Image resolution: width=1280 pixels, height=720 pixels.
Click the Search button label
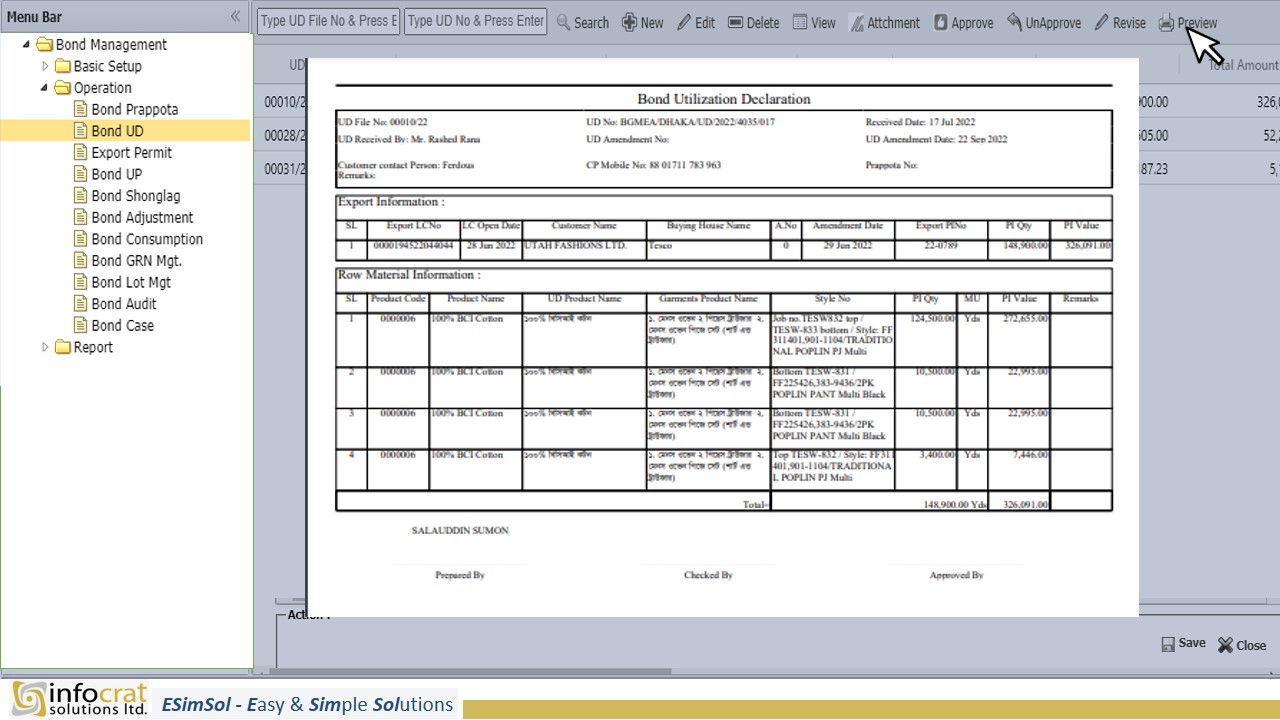[591, 22]
